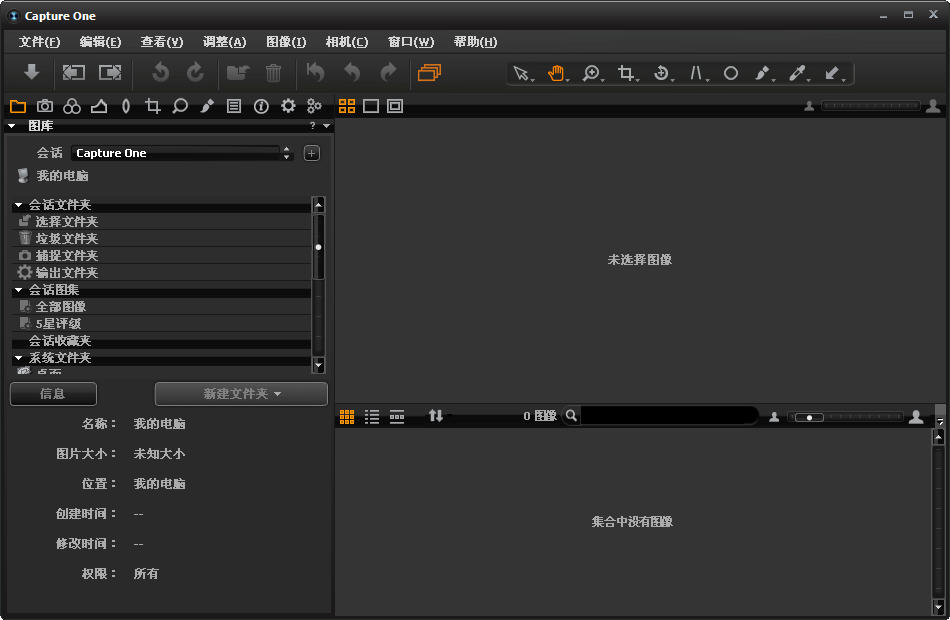Viewport: 950px width, 620px height.
Task: Open the Color tool tab circles icon
Action: point(72,106)
